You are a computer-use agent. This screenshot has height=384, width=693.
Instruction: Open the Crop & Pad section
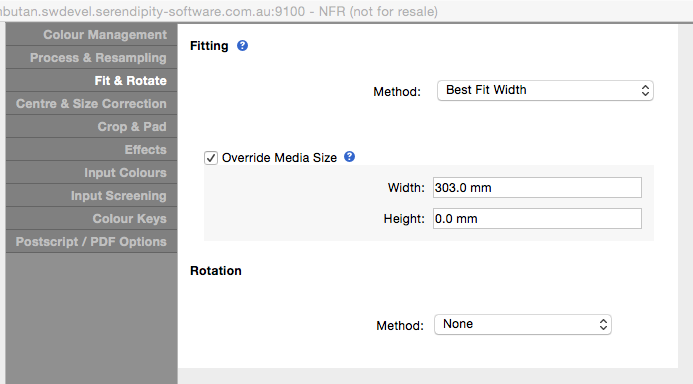click(91, 127)
